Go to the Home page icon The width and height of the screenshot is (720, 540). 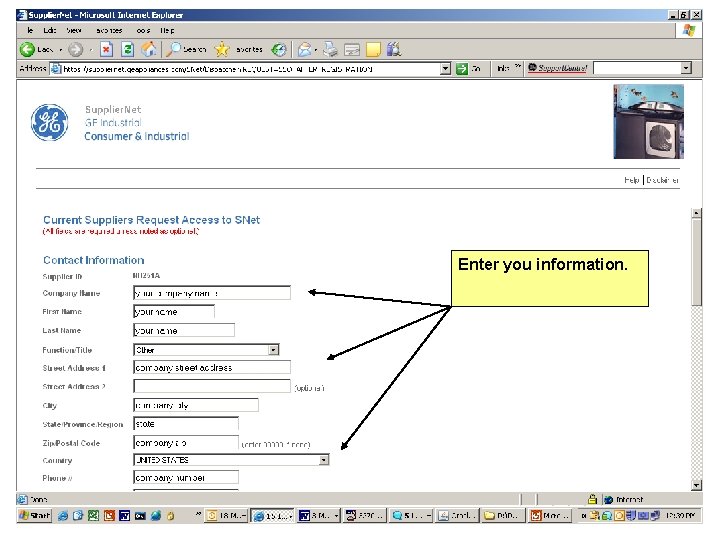[x=149, y=49]
